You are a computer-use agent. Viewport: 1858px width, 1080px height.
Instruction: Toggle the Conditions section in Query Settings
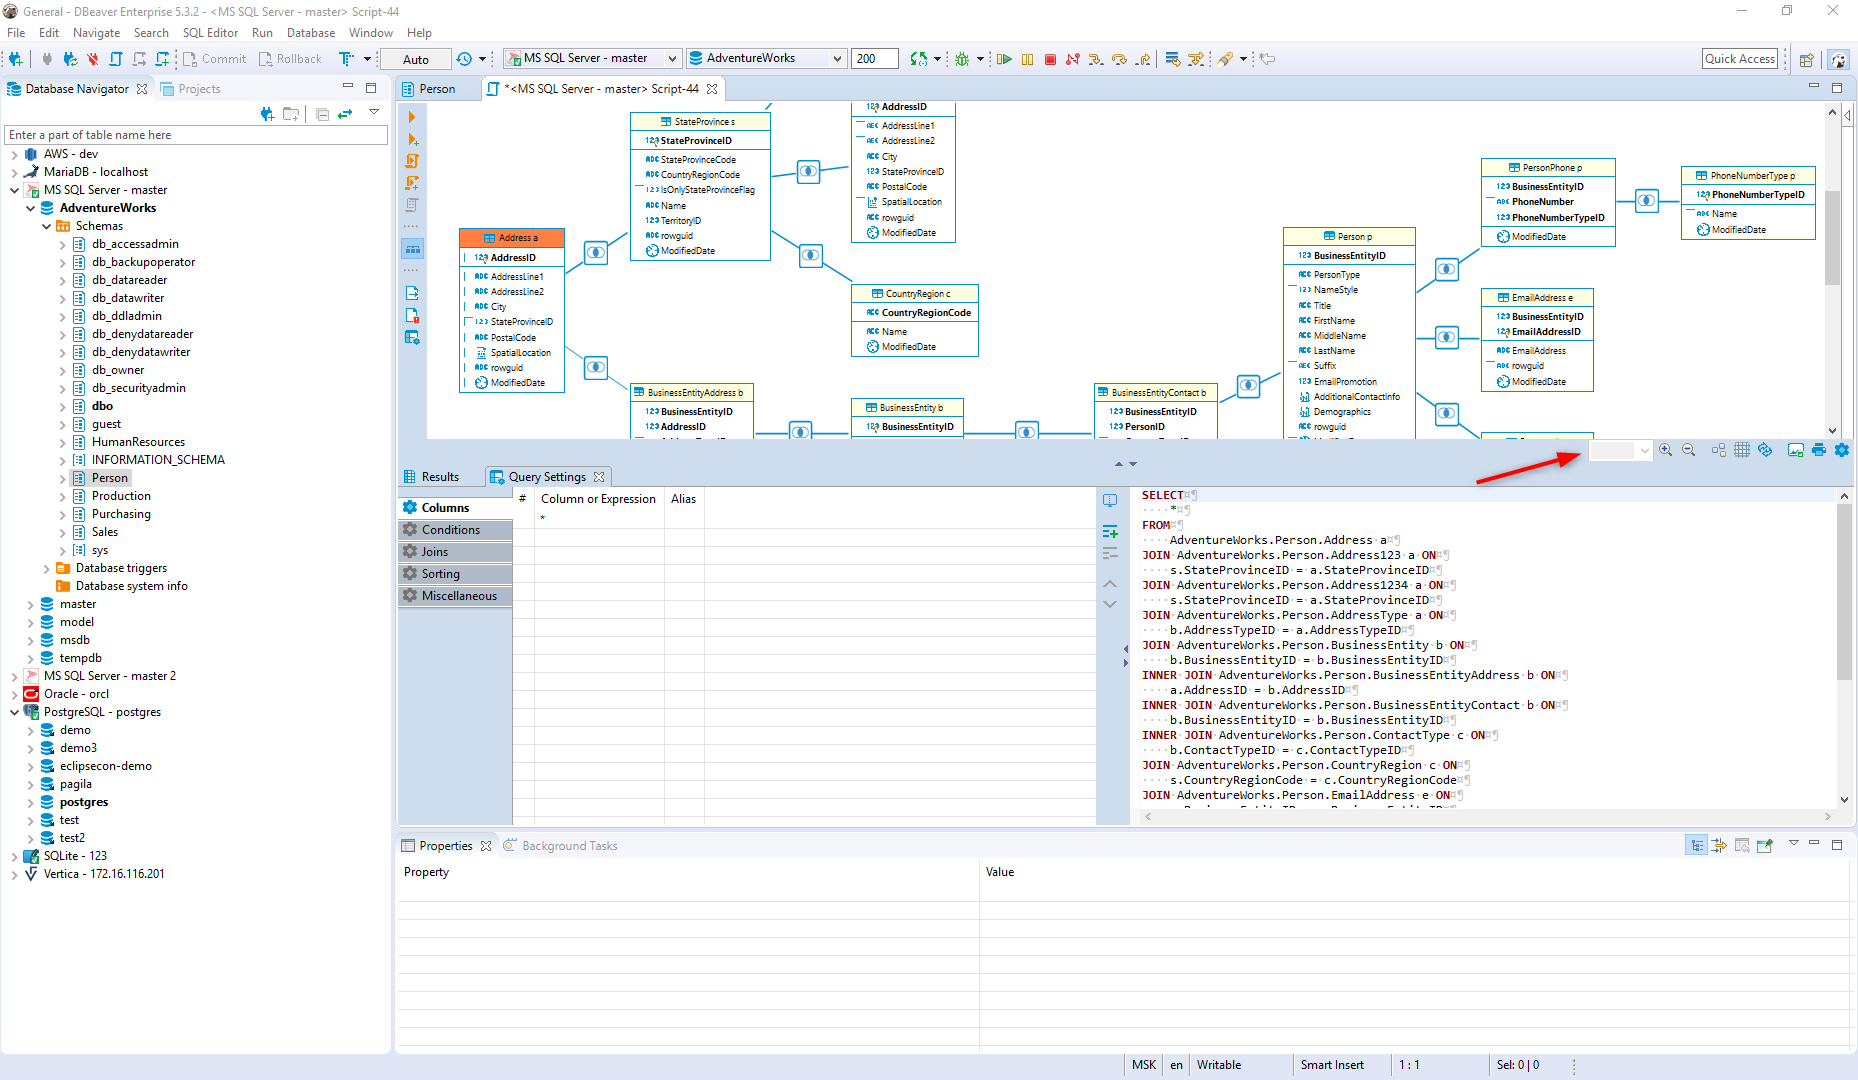[x=454, y=529]
